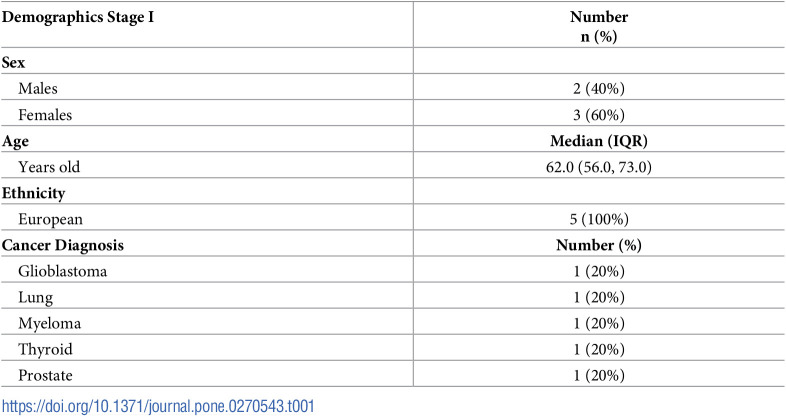Click the Males row label
This screenshot has height=417, width=786.
point(38,89)
